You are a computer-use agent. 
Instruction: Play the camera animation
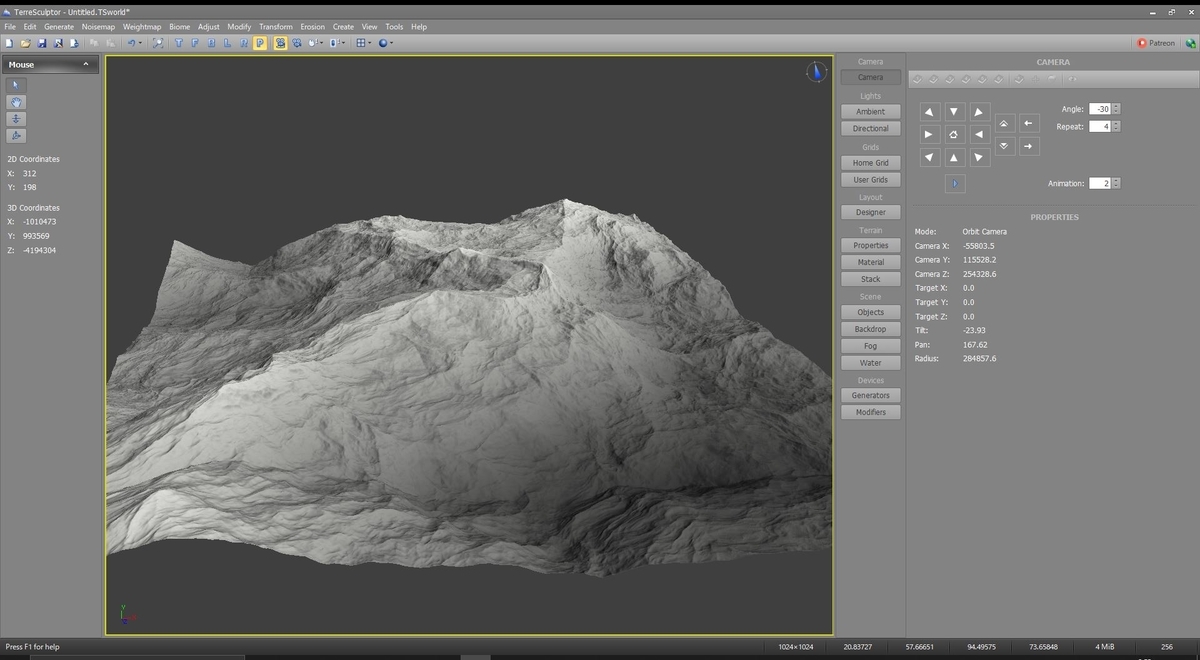click(x=955, y=184)
